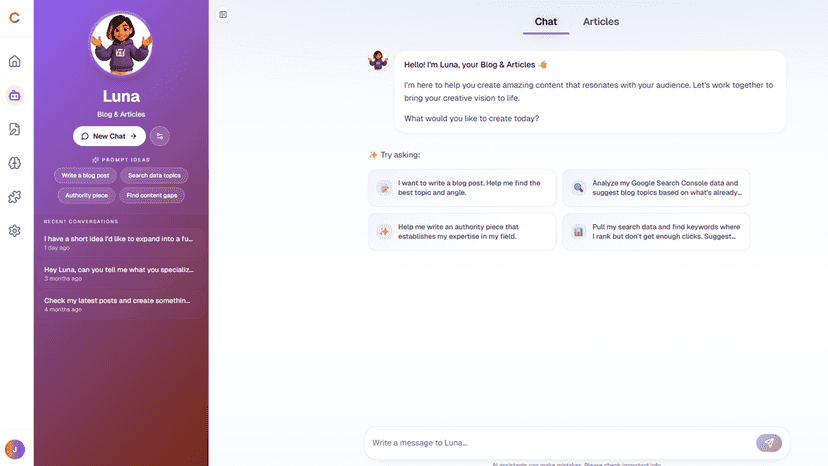Screen dimensions: 828x466
Task: Select 'Authority piece' prompt idea
Action: tap(87, 195)
